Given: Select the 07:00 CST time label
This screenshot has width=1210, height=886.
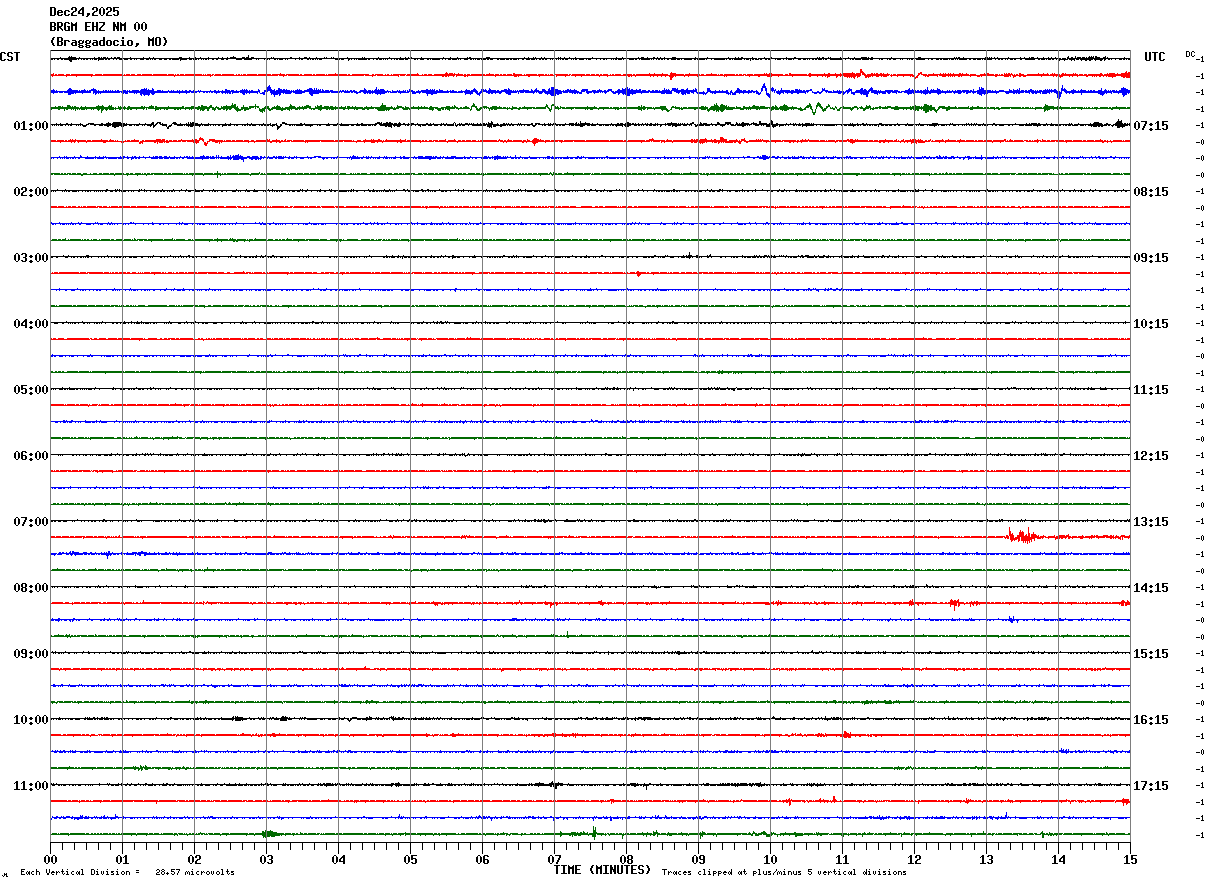Looking at the screenshot, I should tap(30, 521).
